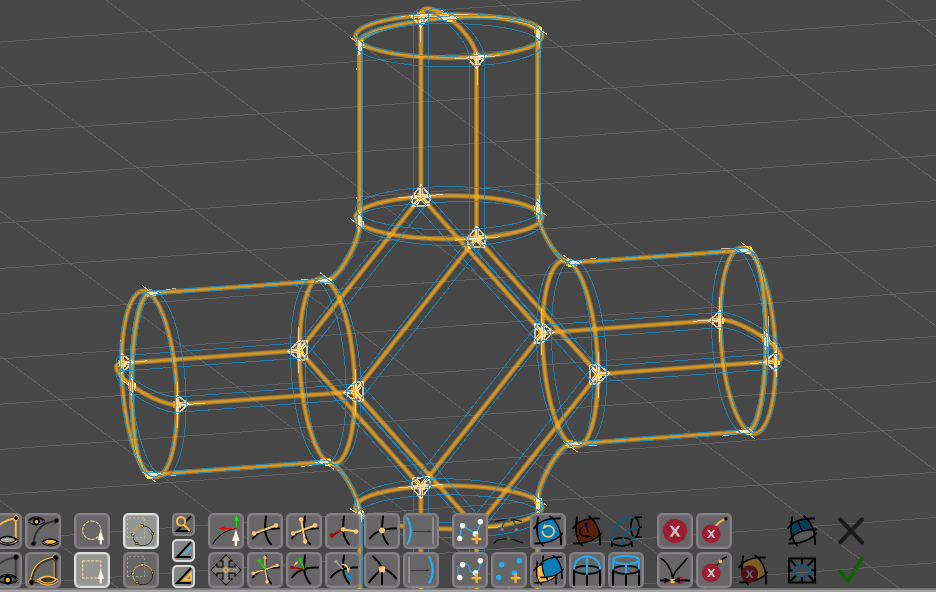
Task: Click the red X delete curve icon
Action: click(713, 531)
